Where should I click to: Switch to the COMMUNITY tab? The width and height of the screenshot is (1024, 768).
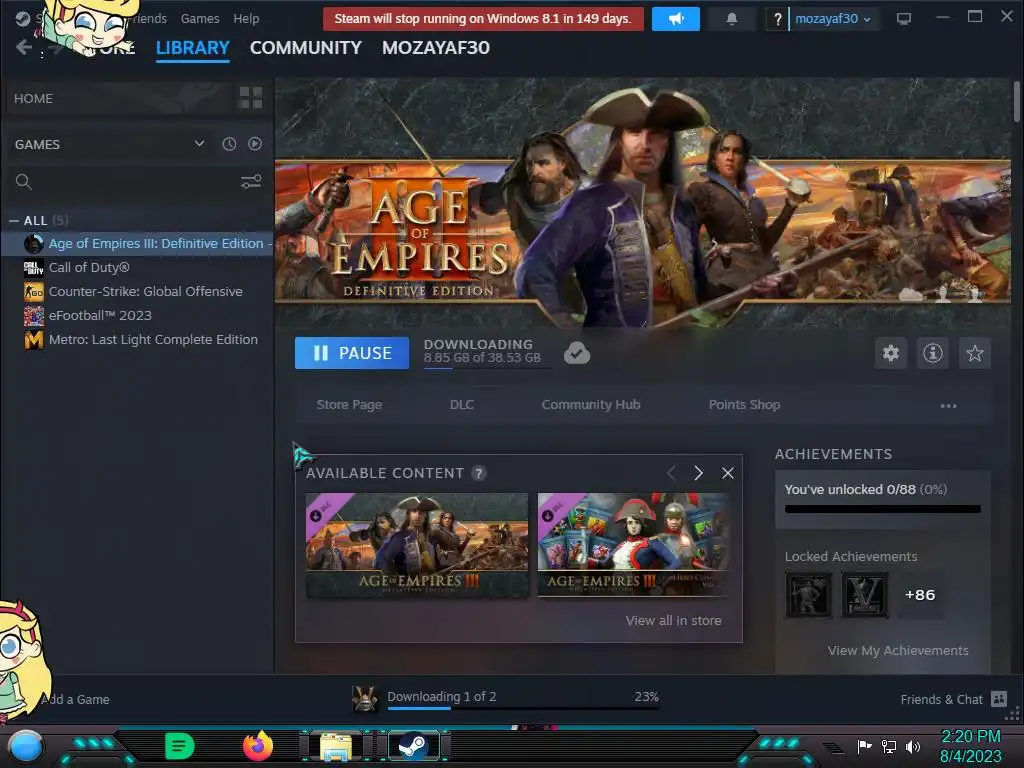click(x=306, y=48)
